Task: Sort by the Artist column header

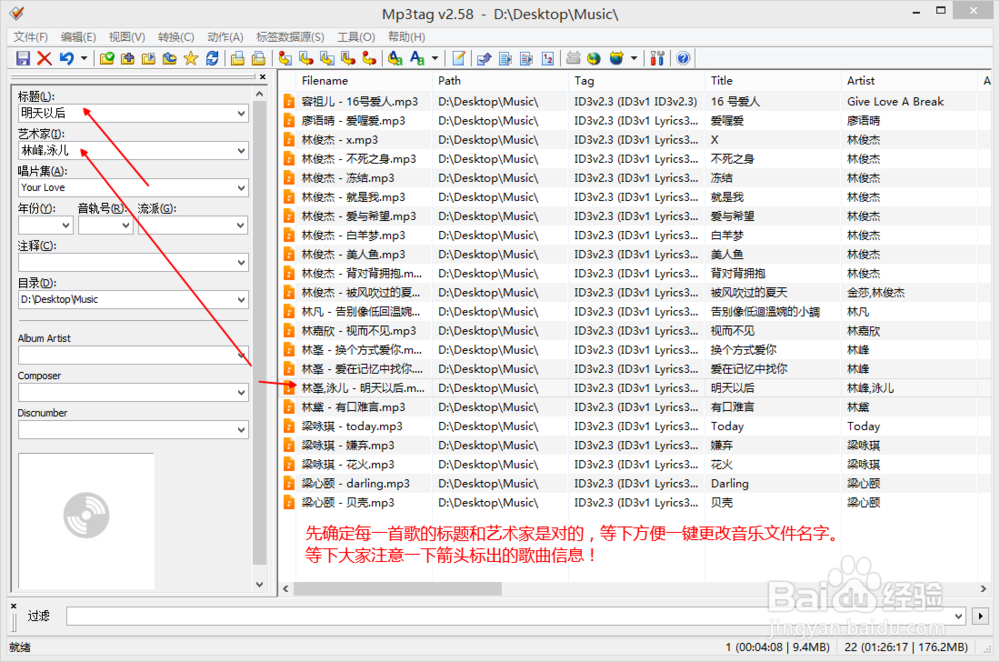Action: click(x=909, y=81)
